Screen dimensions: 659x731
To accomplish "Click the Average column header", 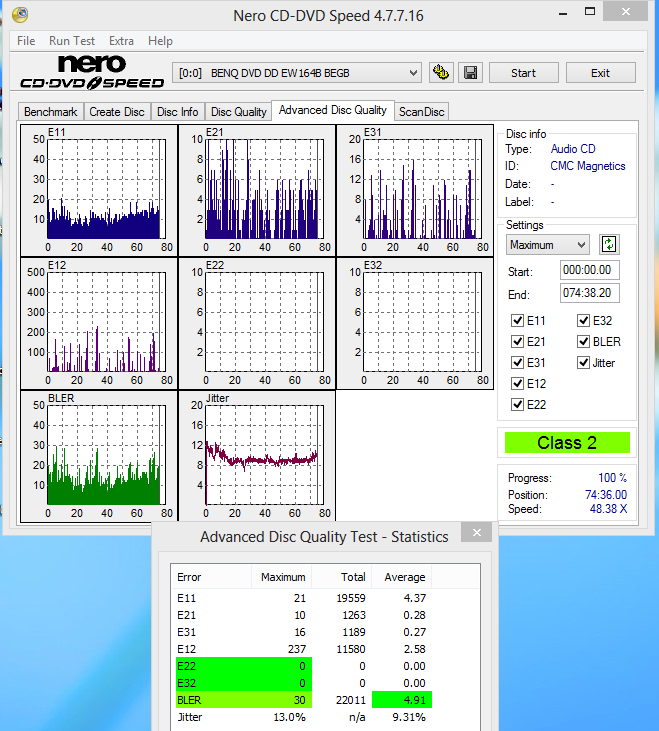I will (402, 577).
